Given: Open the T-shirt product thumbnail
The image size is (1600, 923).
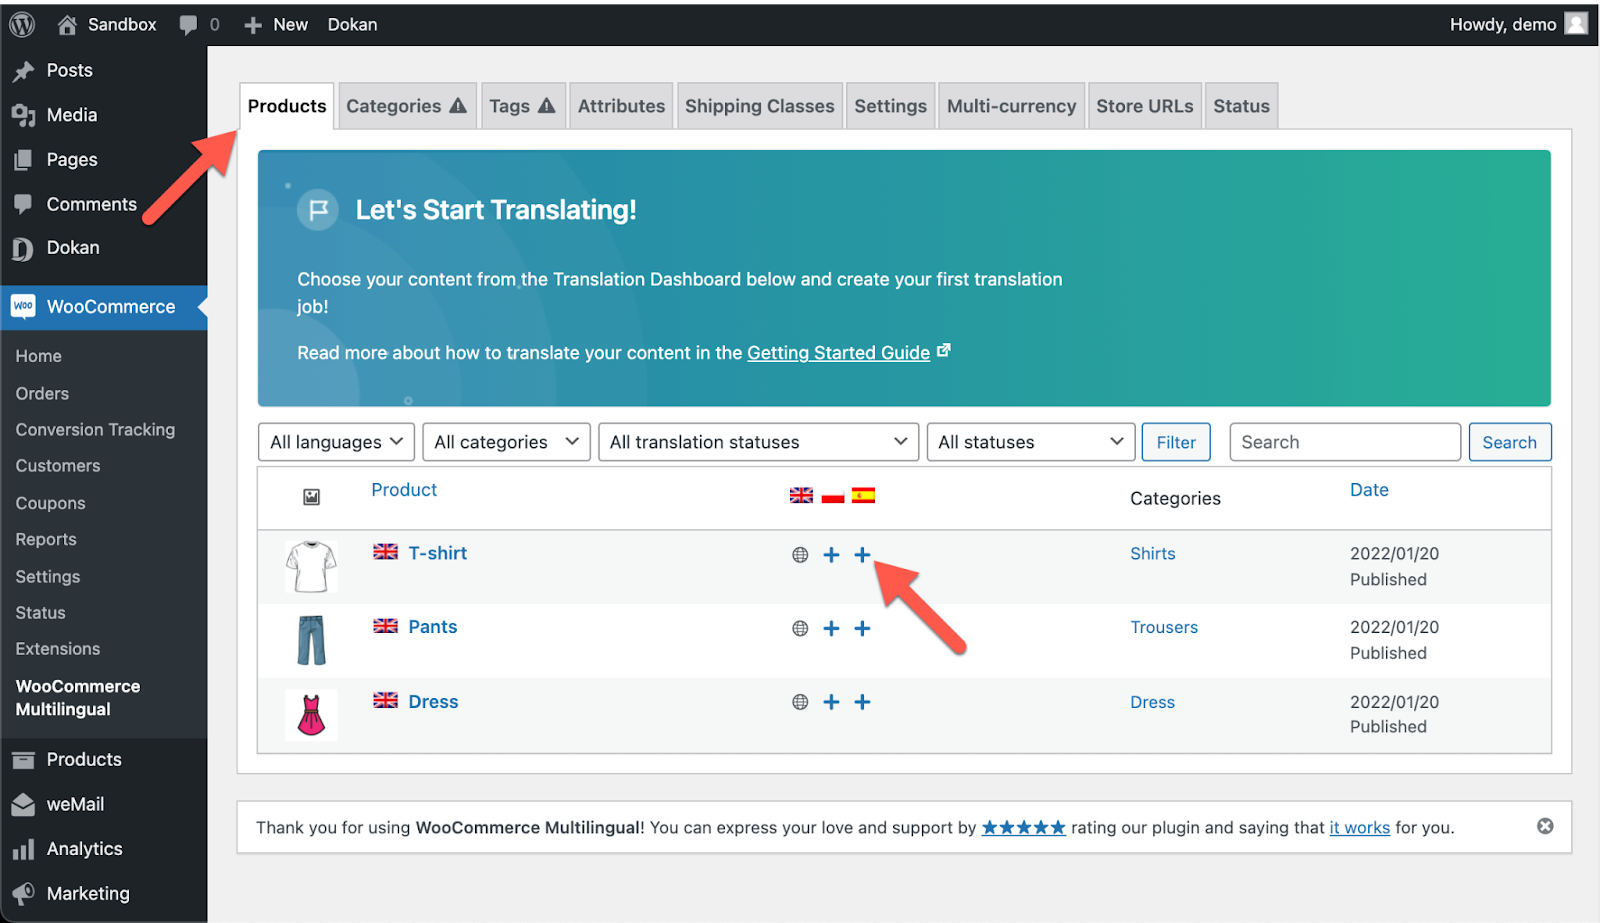Looking at the screenshot, I should pos(311,567).
